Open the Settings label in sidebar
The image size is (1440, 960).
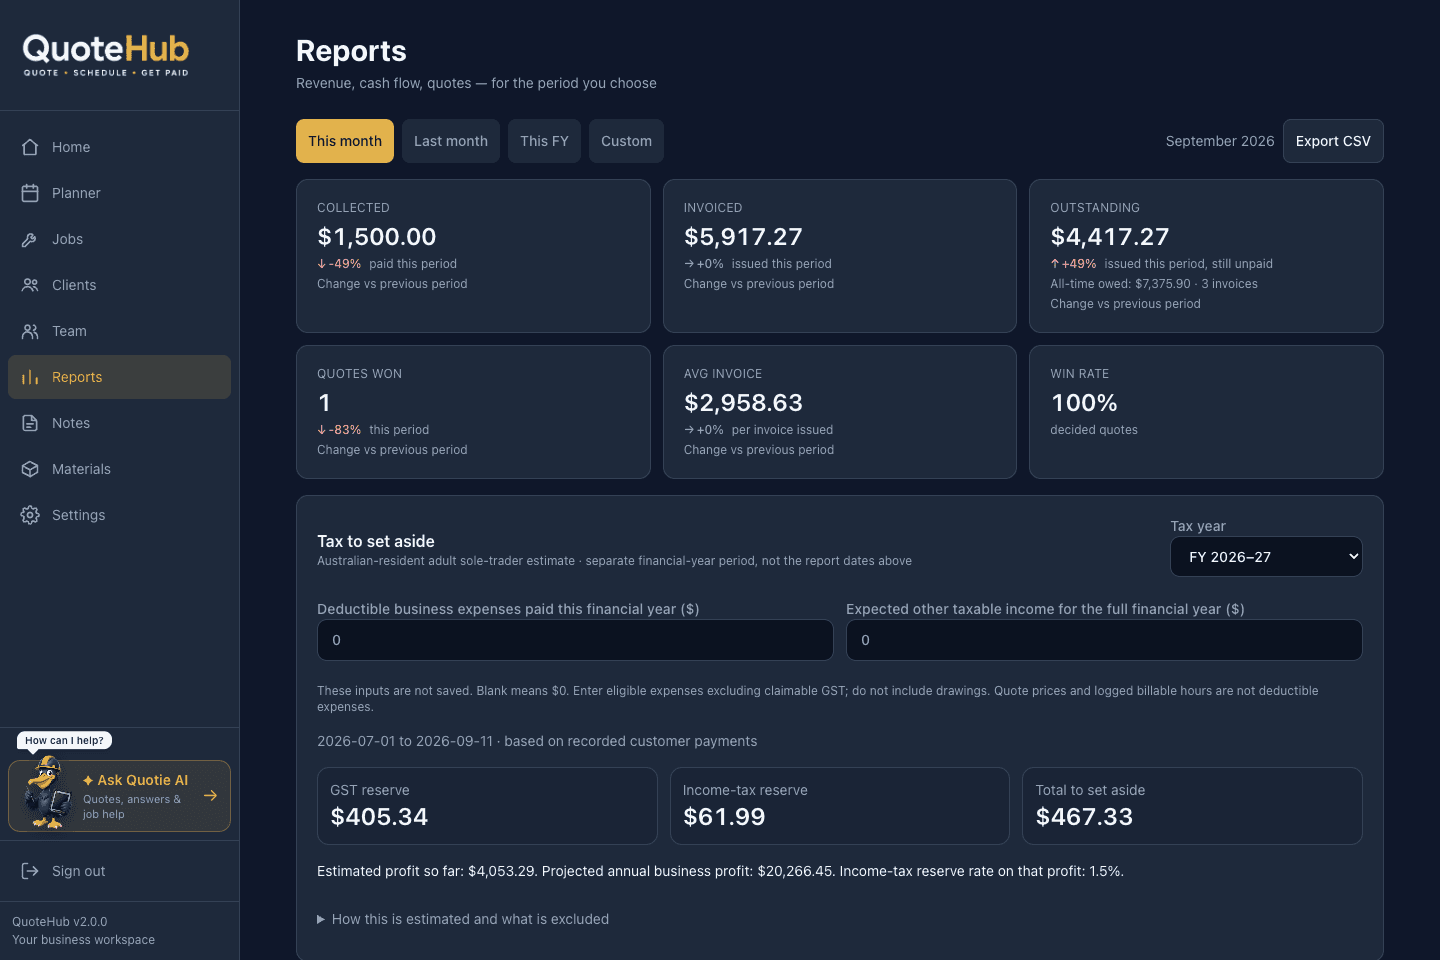(78, 515)
